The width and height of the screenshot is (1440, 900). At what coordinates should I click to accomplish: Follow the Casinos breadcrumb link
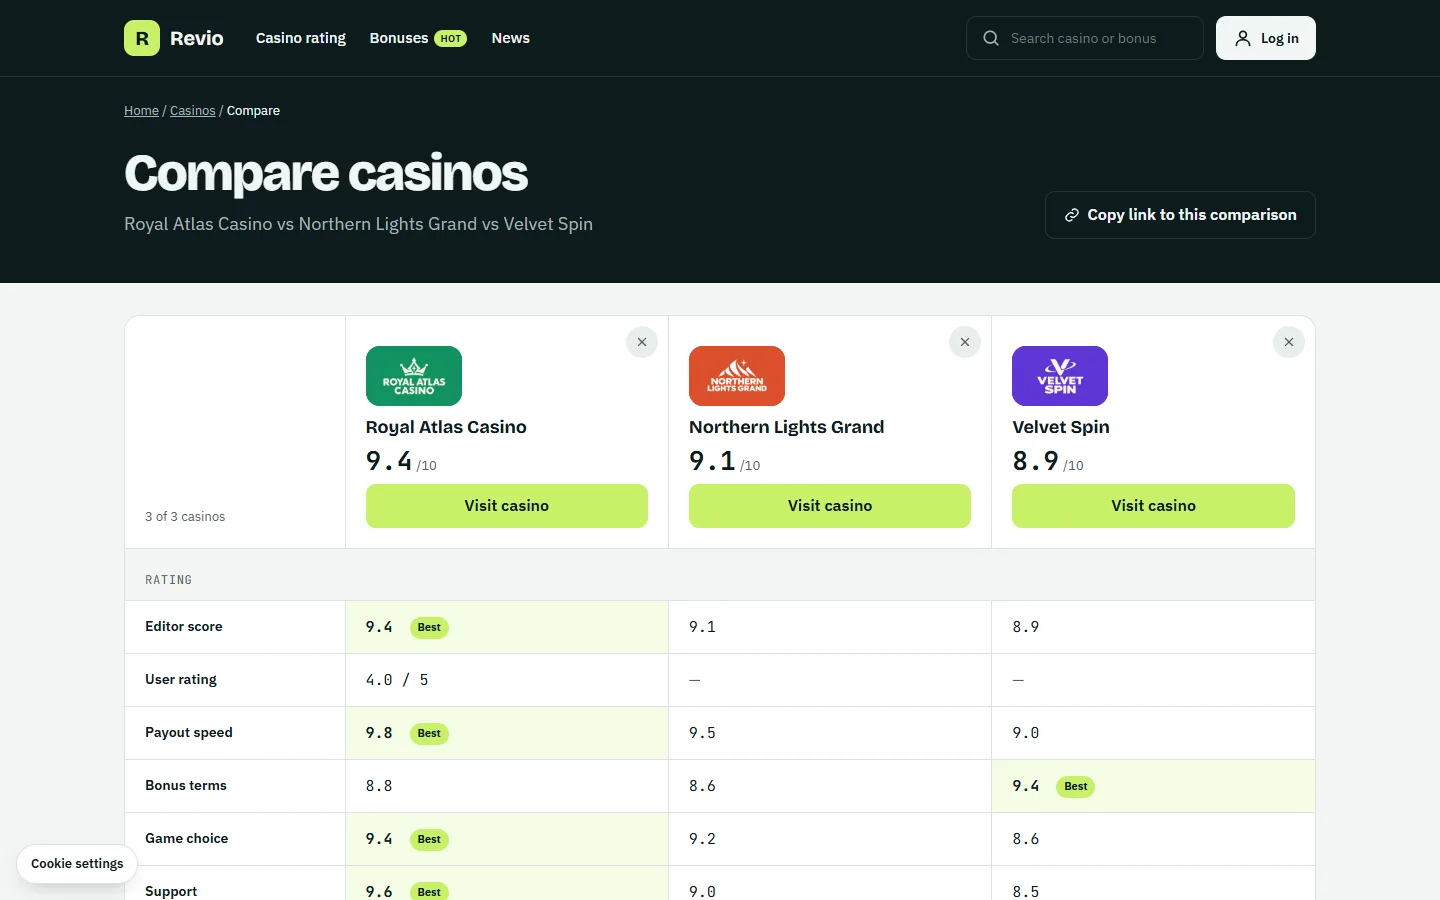point(193,111)
